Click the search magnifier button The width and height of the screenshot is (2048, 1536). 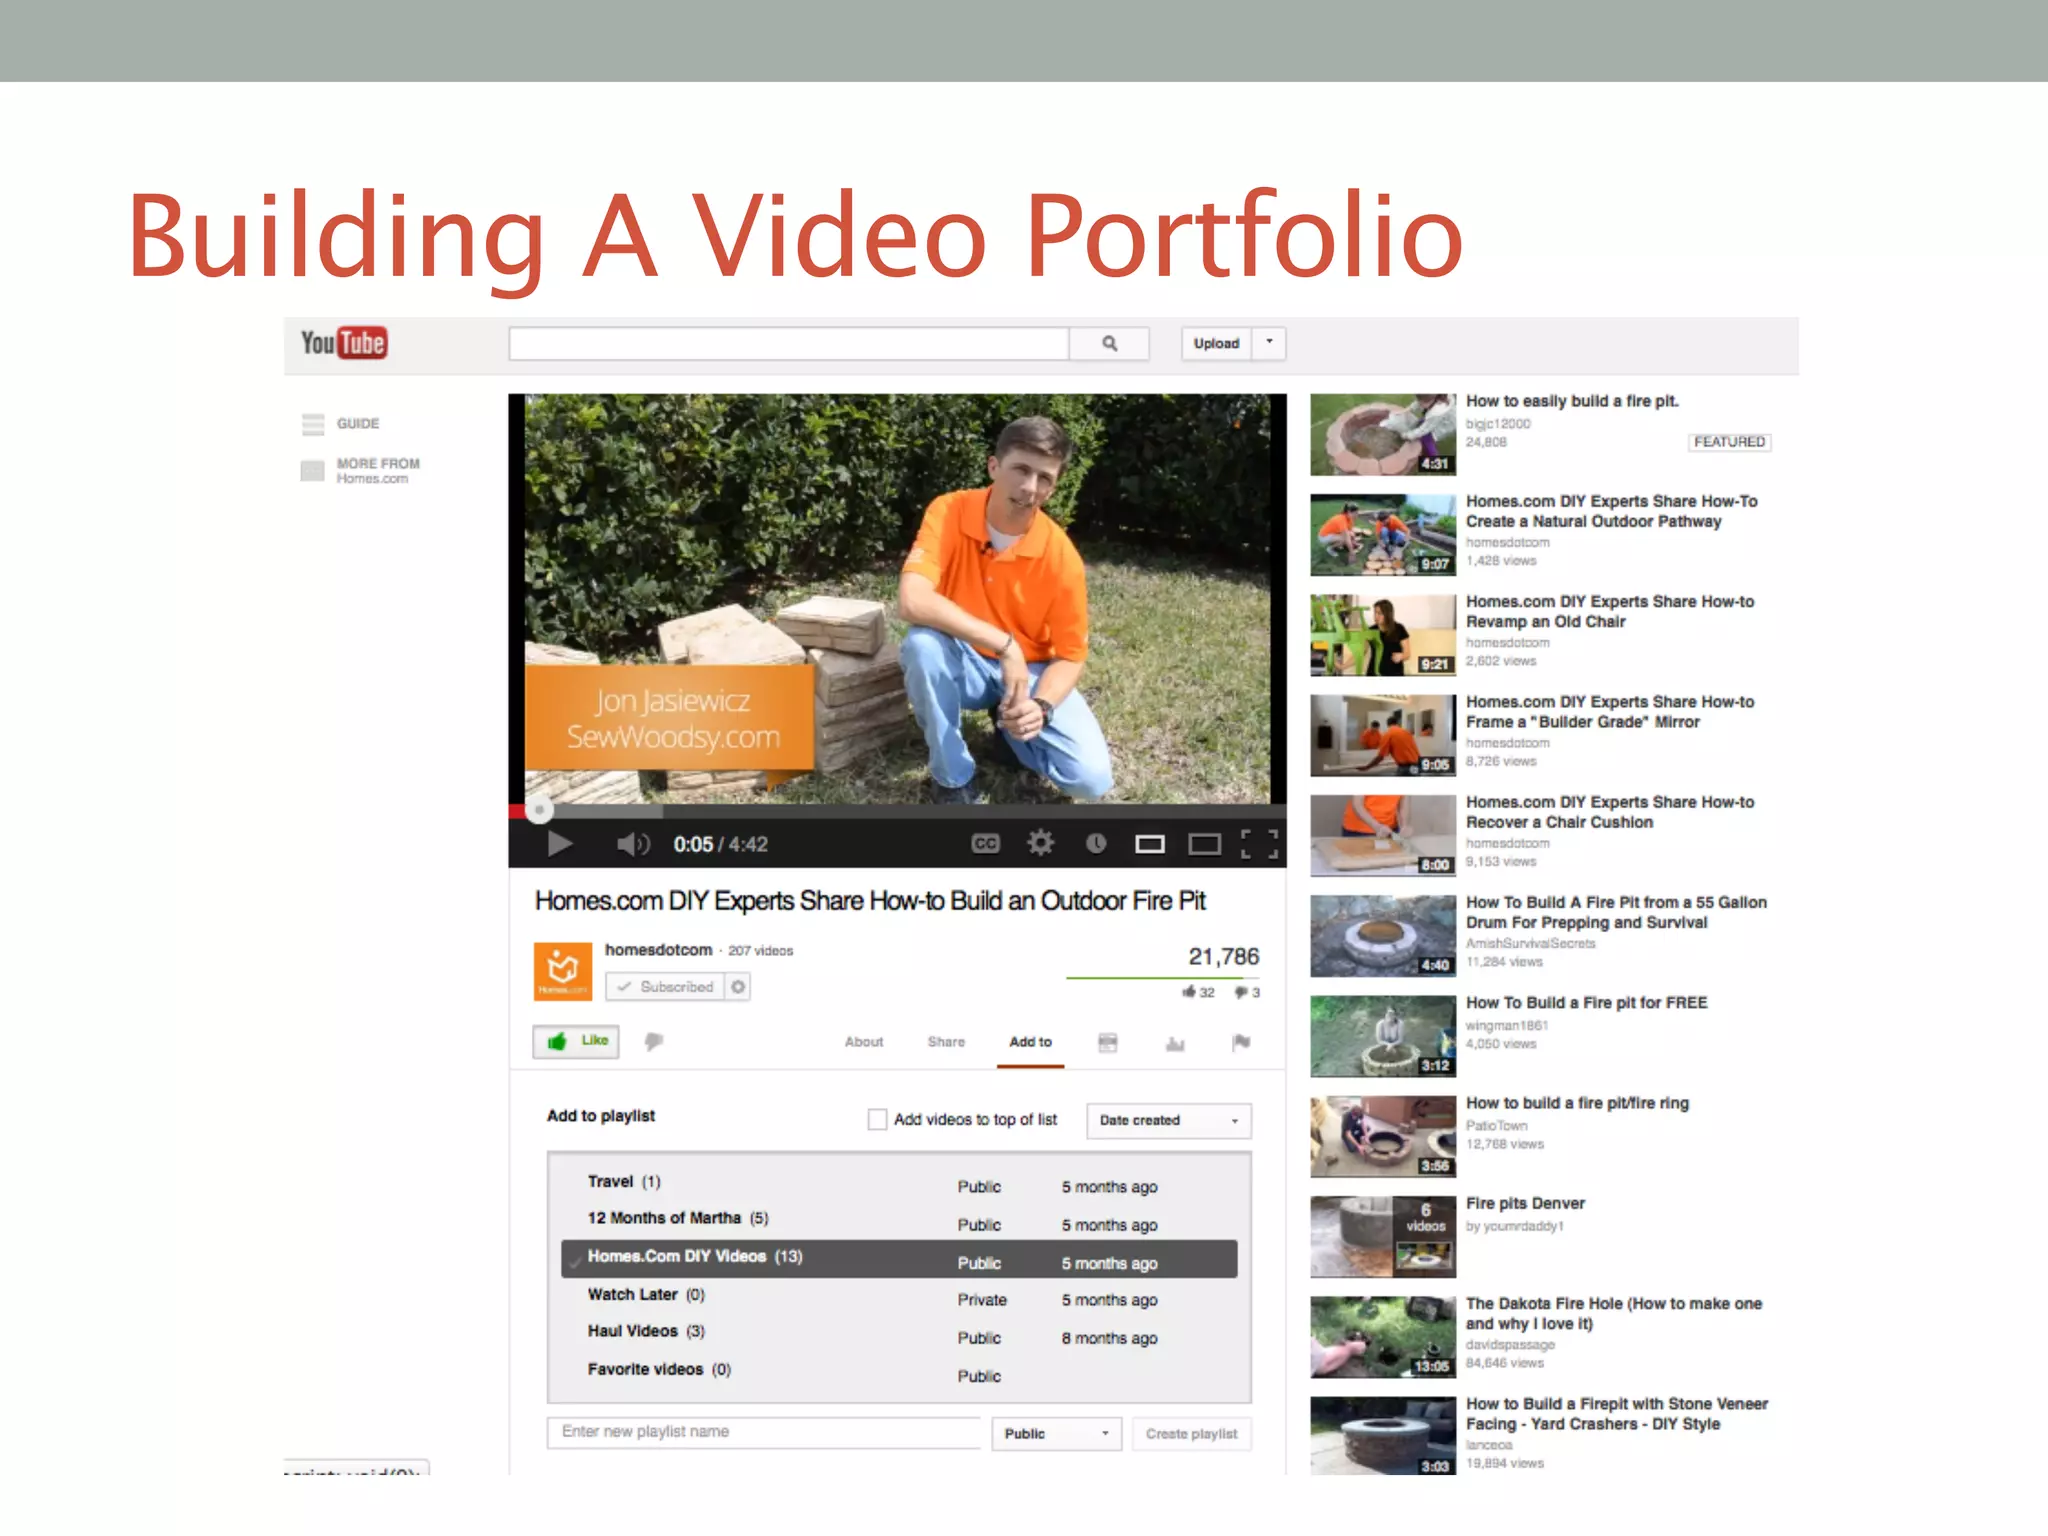[1109, 343]
